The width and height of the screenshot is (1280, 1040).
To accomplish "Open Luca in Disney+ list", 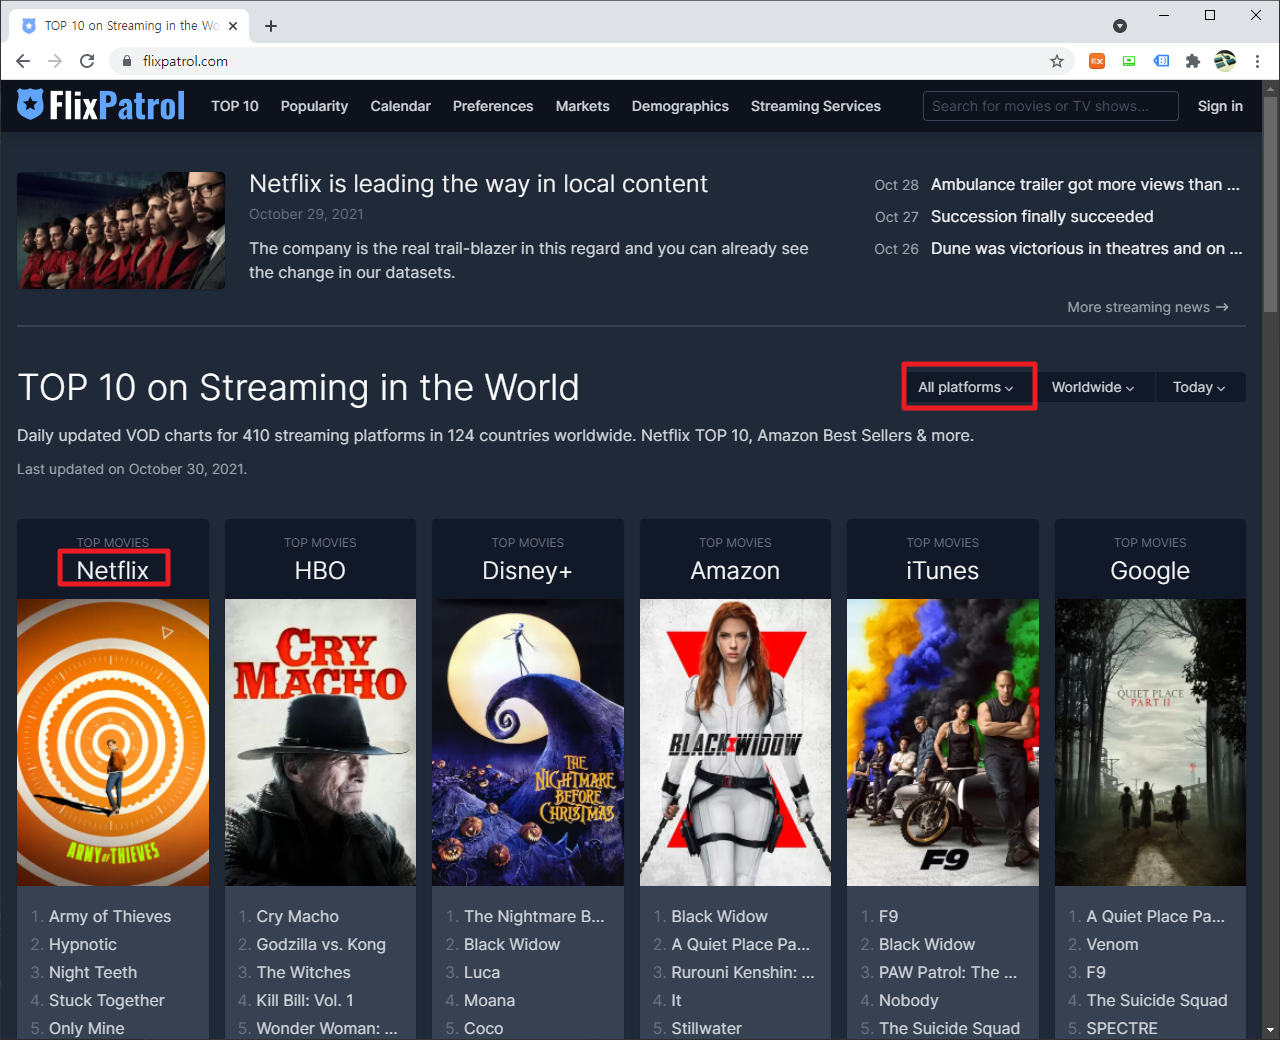I will click(482, 973).
